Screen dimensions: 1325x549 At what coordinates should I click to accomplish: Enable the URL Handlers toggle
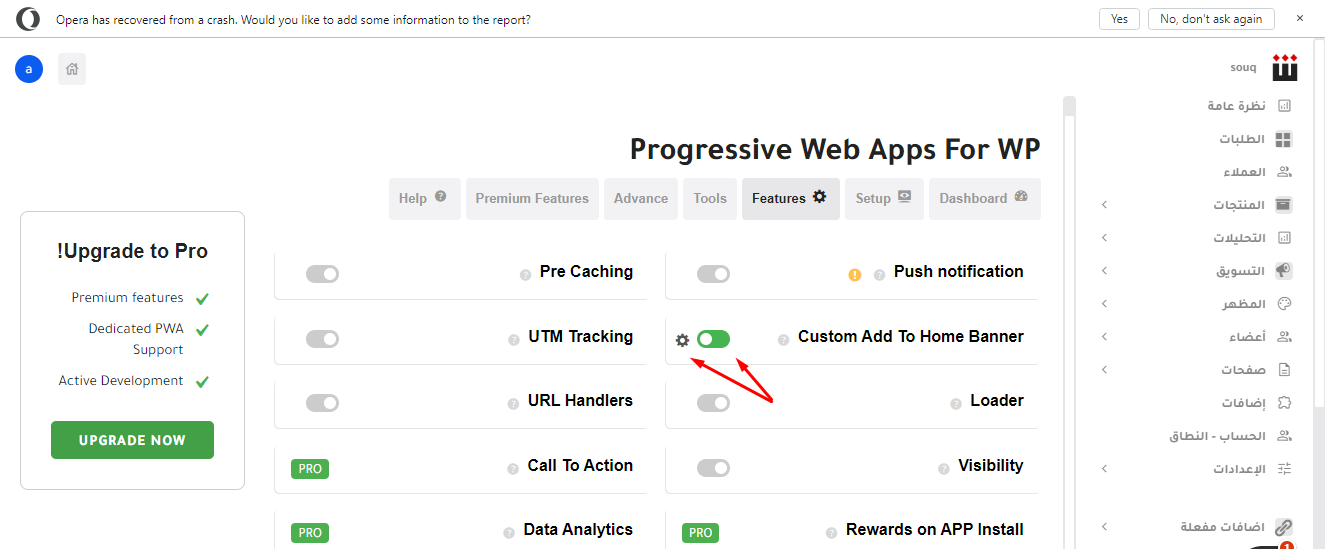point(322,403)
